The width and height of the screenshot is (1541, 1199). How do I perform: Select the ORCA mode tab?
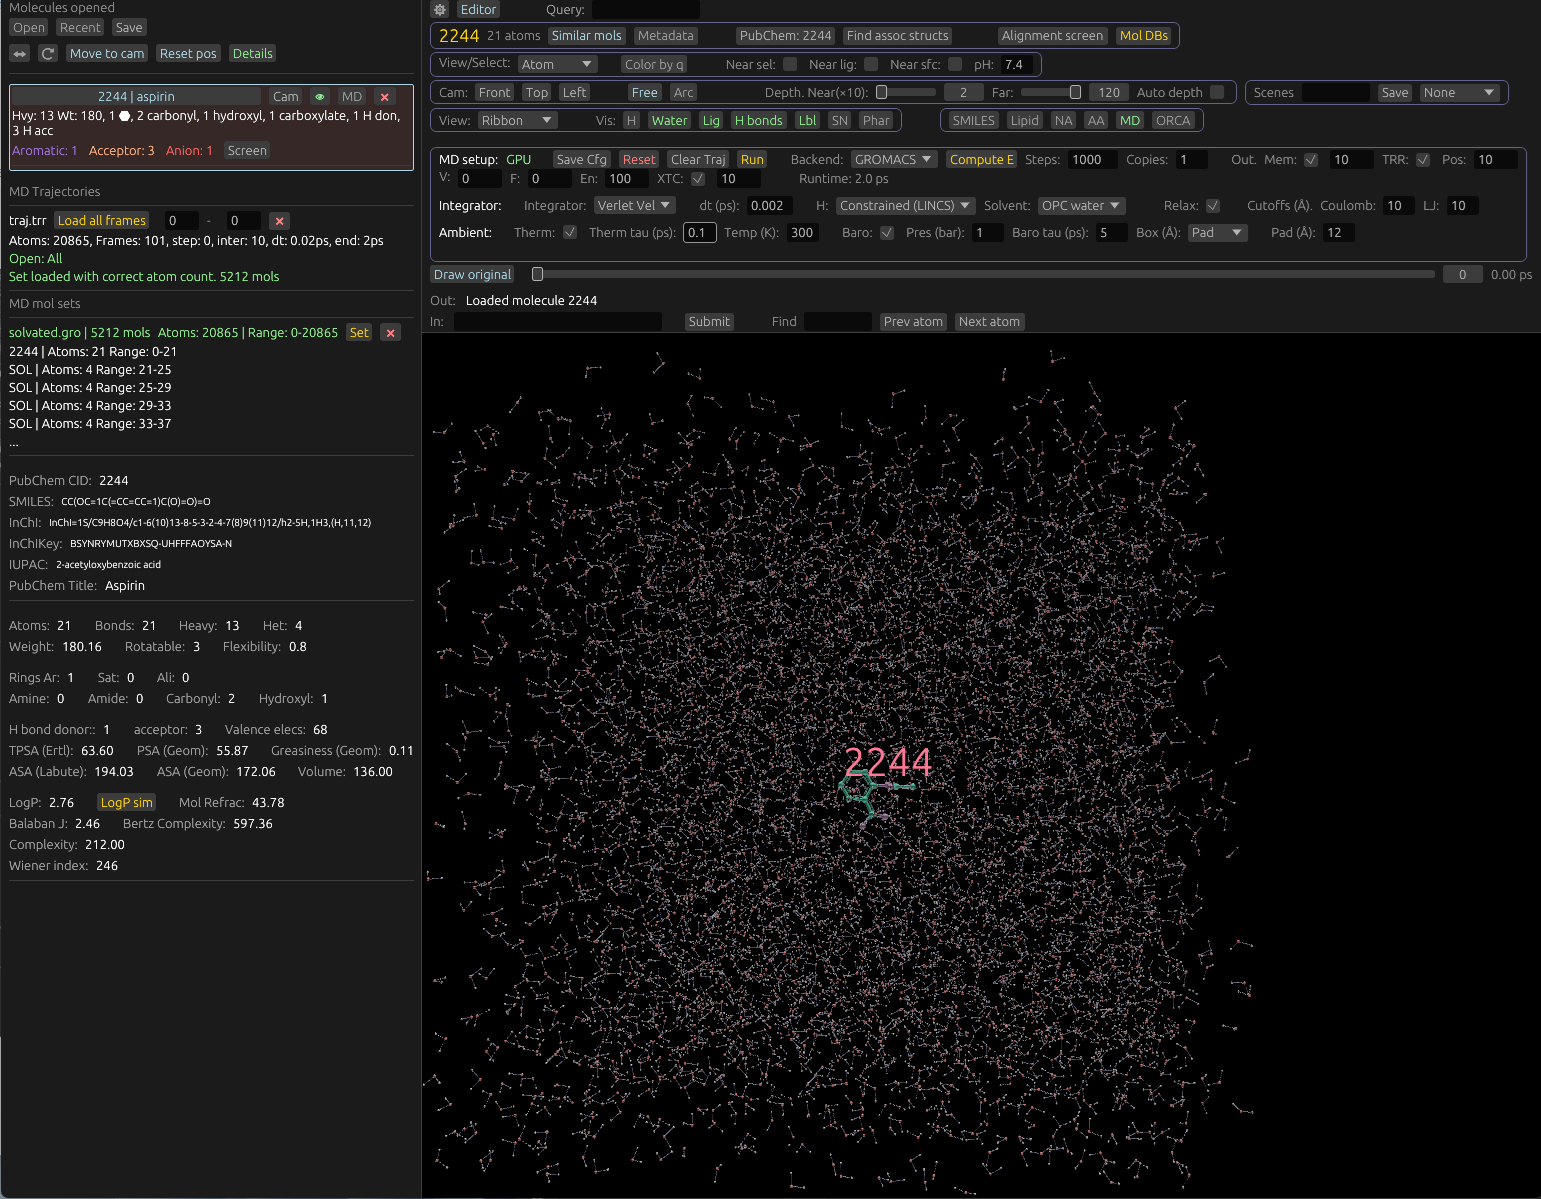pyautogui.click(x=1172, y=121)
